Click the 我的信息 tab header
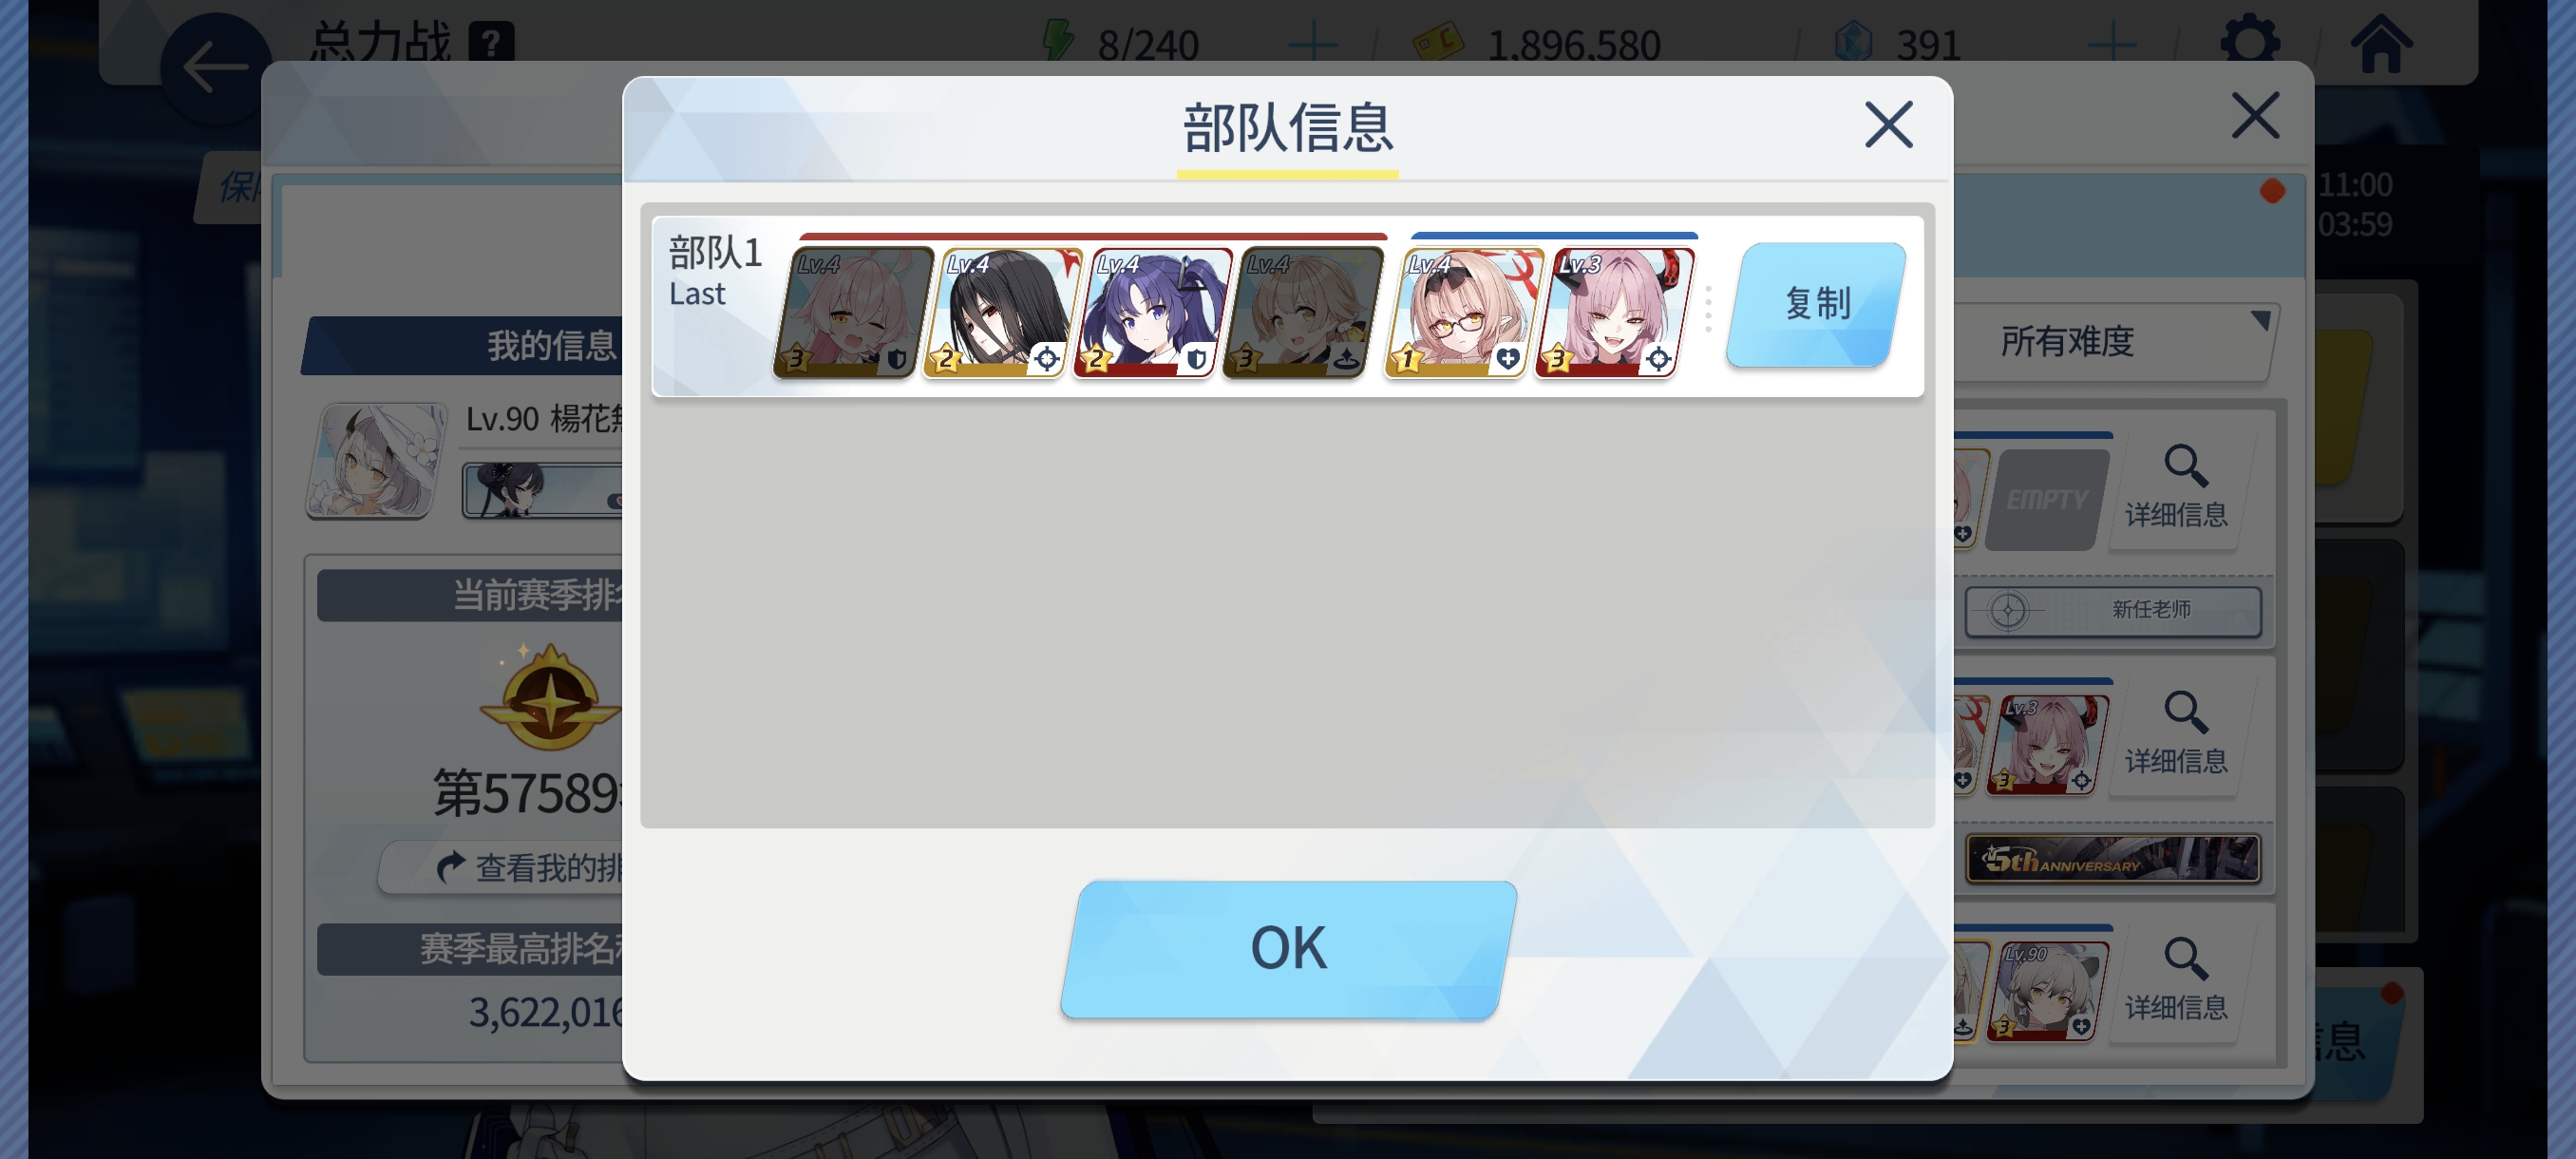The width and height of the screenshot is (2576, 1159). [551, 346]
